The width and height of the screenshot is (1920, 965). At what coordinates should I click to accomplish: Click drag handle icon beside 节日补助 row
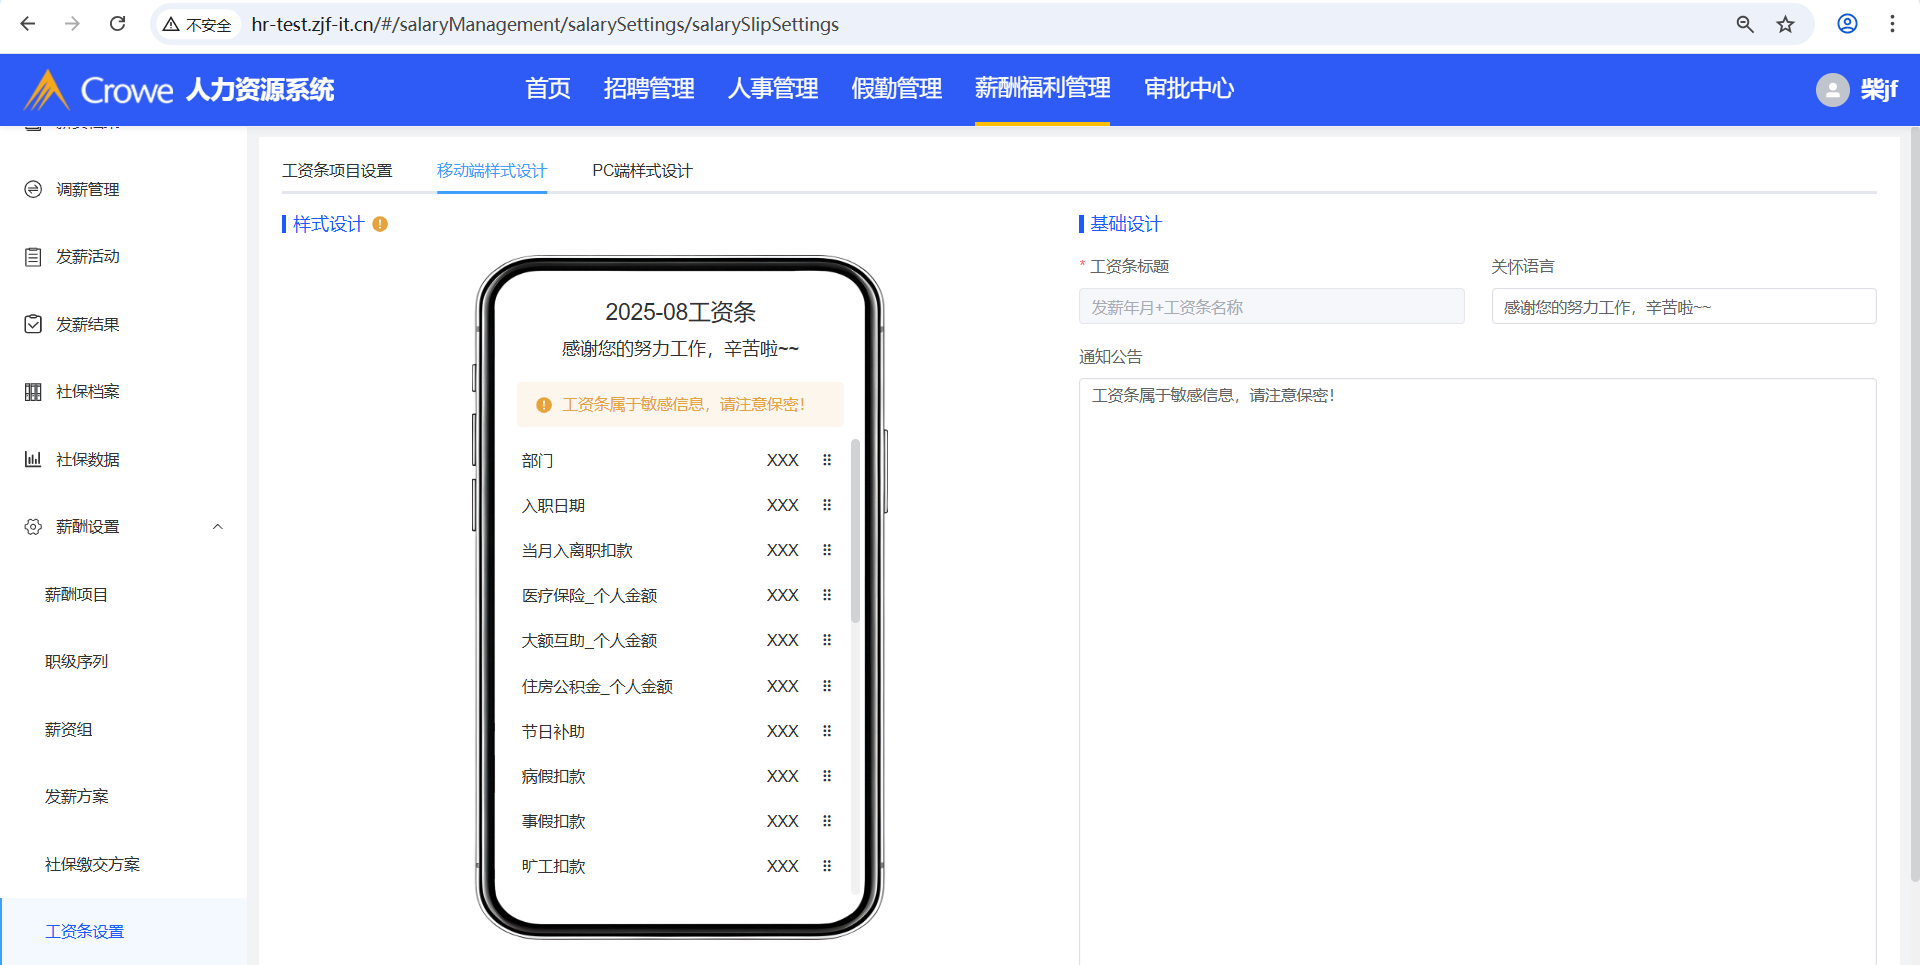tap(827, 731)
